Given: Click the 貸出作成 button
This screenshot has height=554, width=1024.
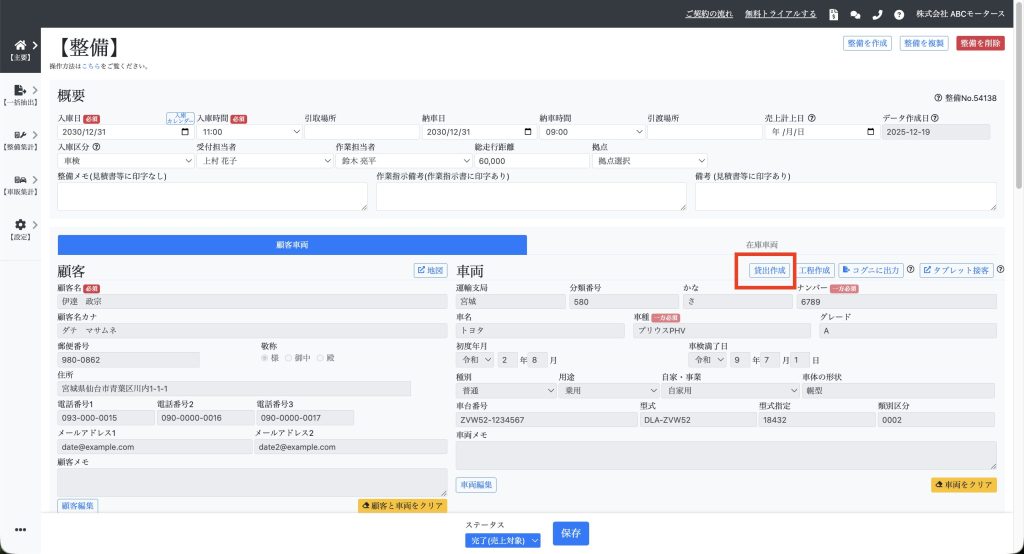Looking at the screenshot, I should point(769,270).
